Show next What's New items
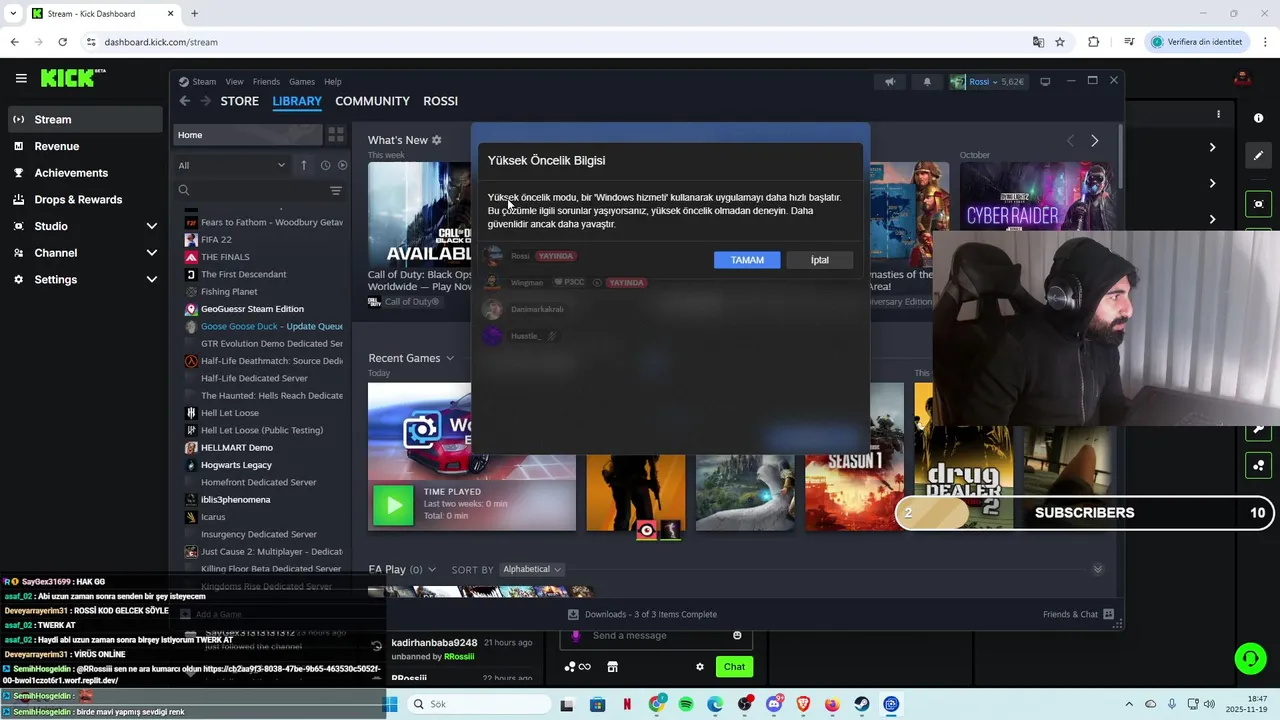The image size is (1280, 720). 1094,141
